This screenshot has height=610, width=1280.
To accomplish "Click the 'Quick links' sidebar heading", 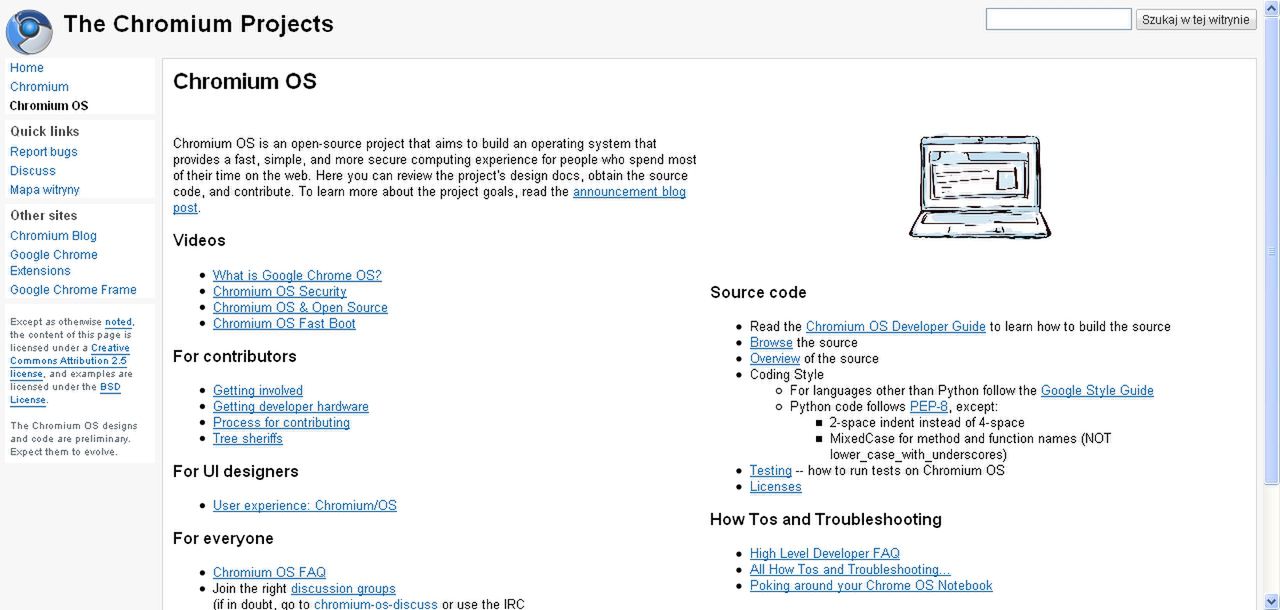I will click(45, 132).
